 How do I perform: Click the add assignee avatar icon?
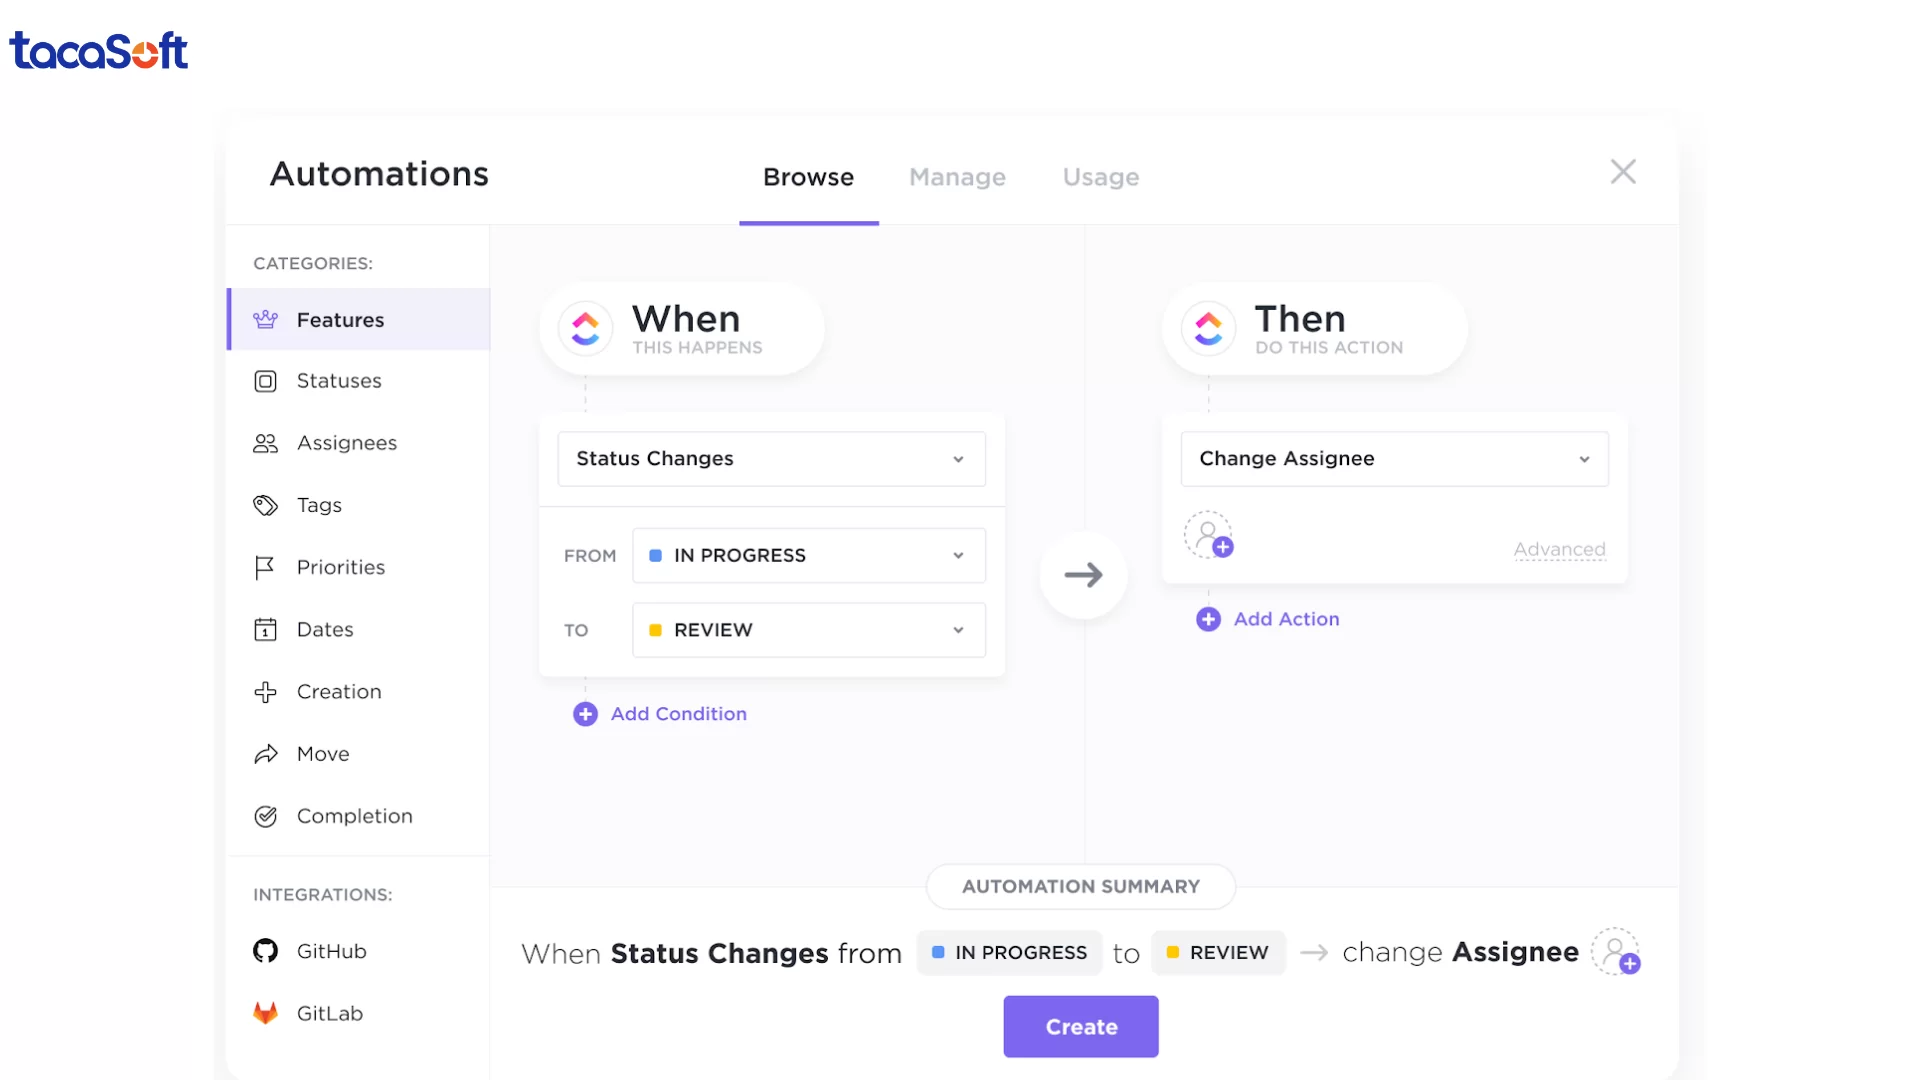[1208, 535]
